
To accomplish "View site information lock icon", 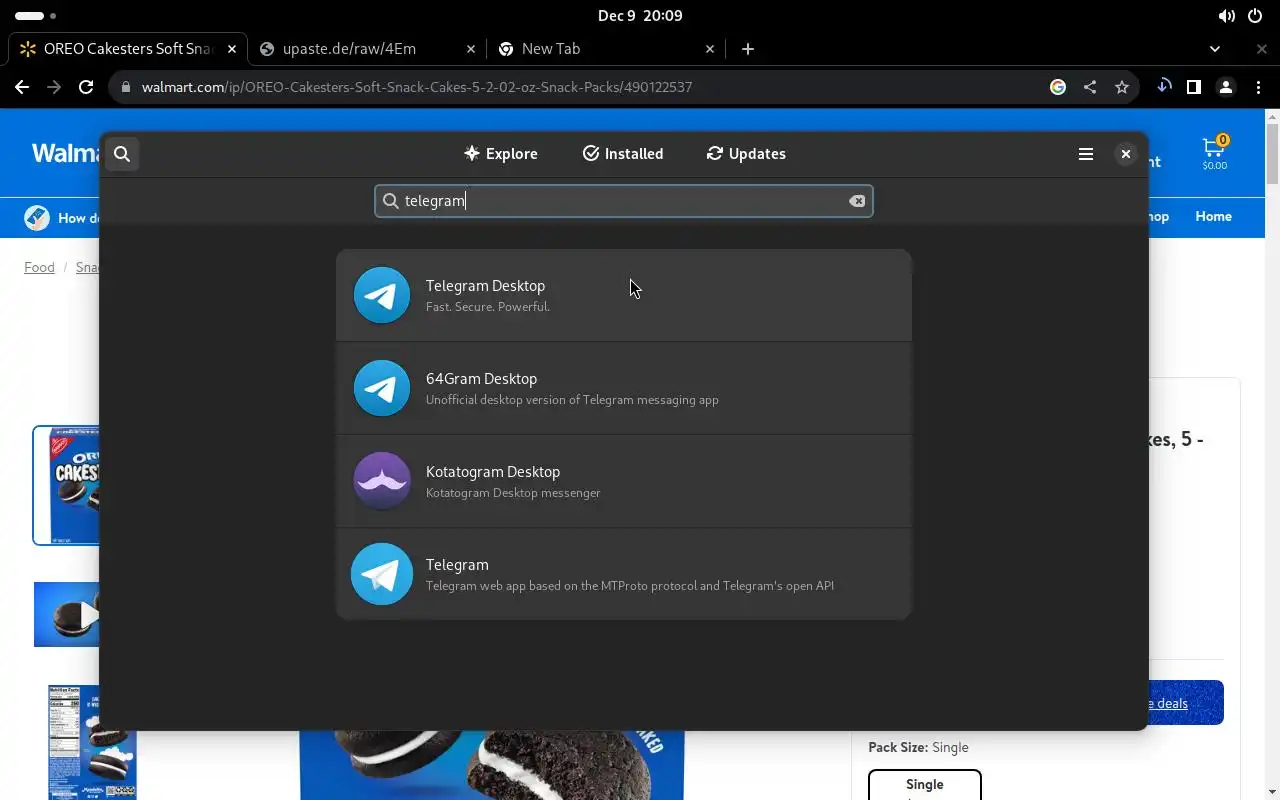I will click(x=125, y=87).
